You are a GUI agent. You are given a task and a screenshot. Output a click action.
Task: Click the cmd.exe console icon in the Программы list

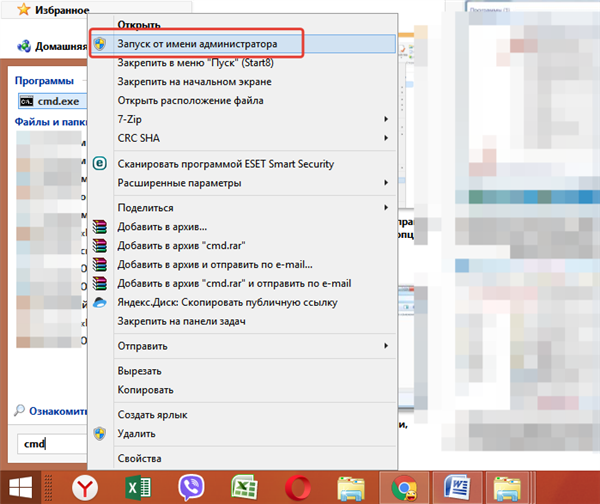pos(26,101)
